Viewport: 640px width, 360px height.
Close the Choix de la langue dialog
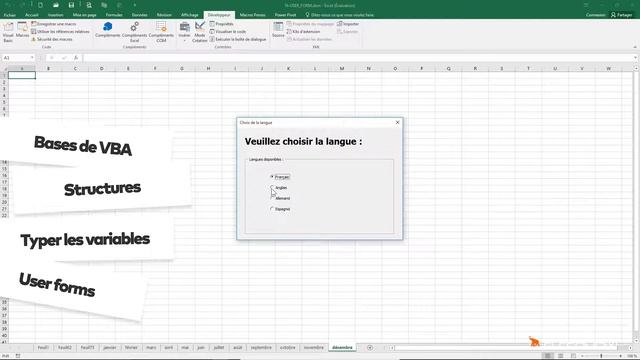(x=398, y=122)
